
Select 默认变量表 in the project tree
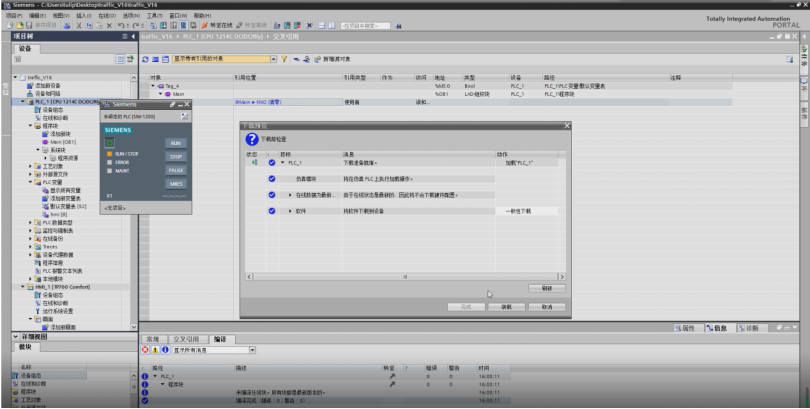pyautogui.click(x=64, y=207)
